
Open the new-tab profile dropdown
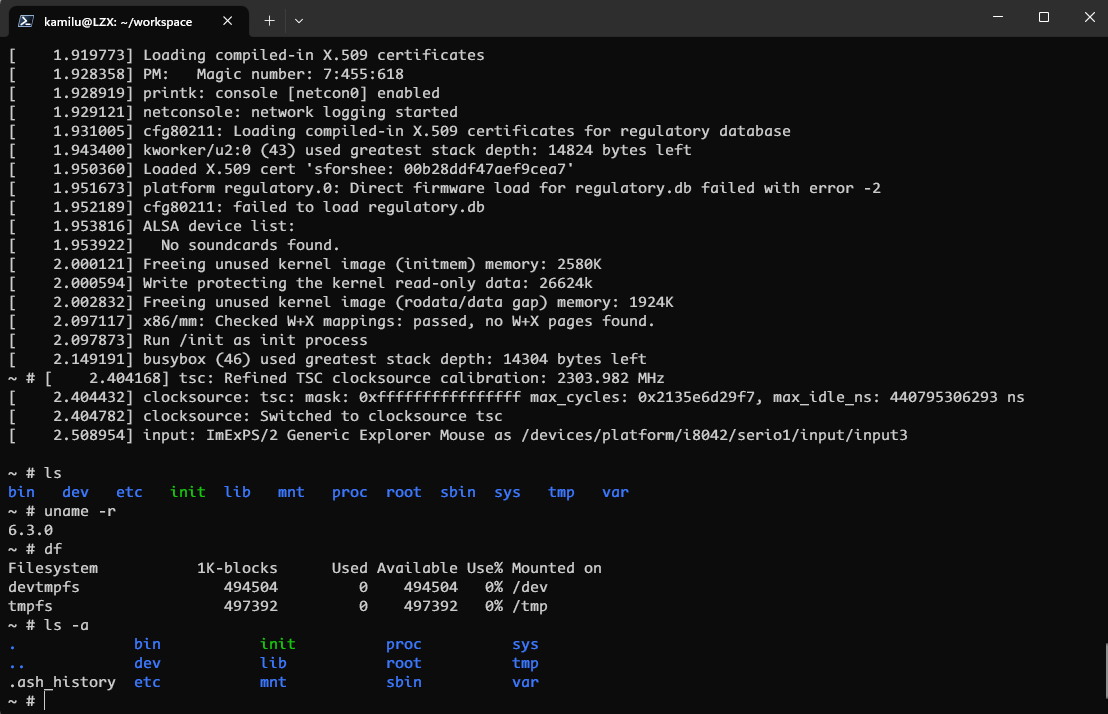point(299,21)
